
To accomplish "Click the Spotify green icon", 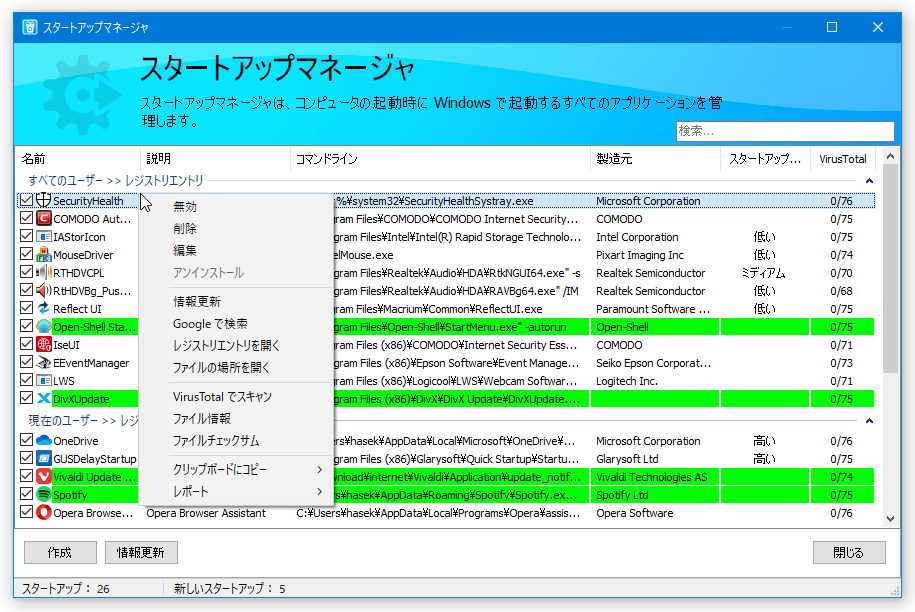I will [x=44, y=494].
